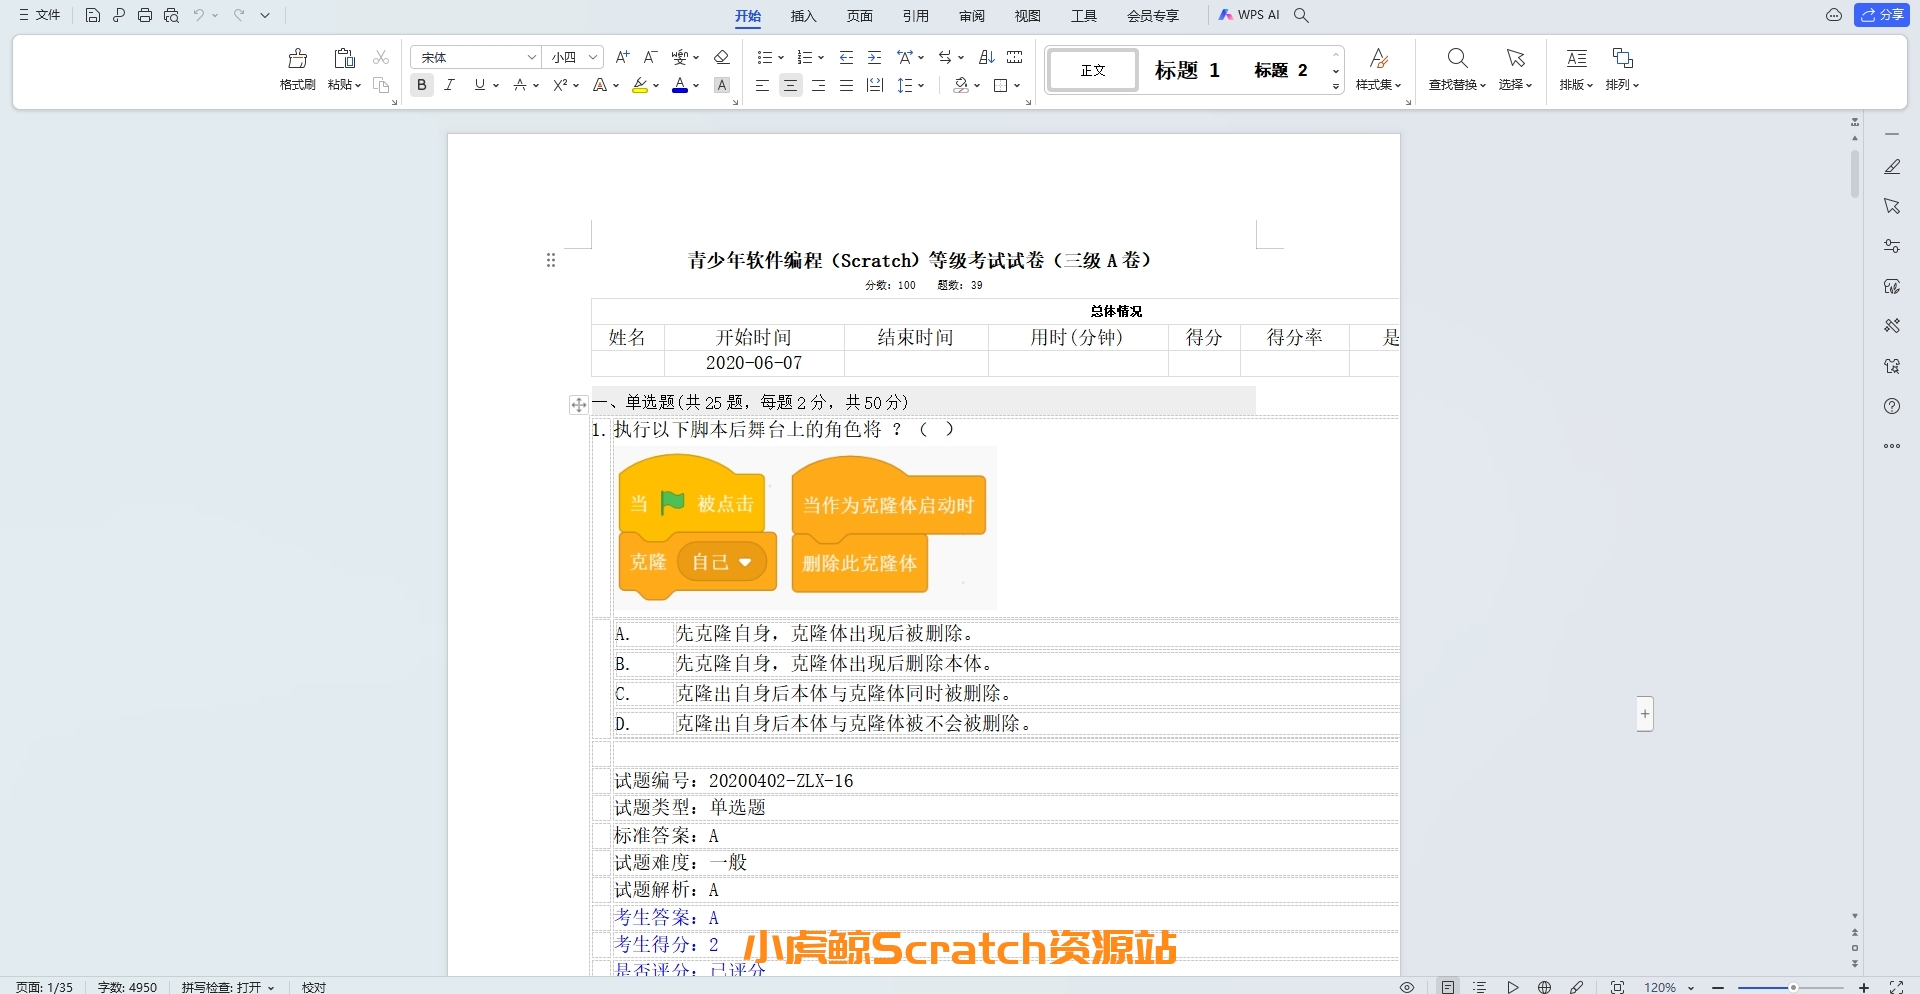Apply the 正文 body style
1920x994 pixels.
(x=1093, y=70)
